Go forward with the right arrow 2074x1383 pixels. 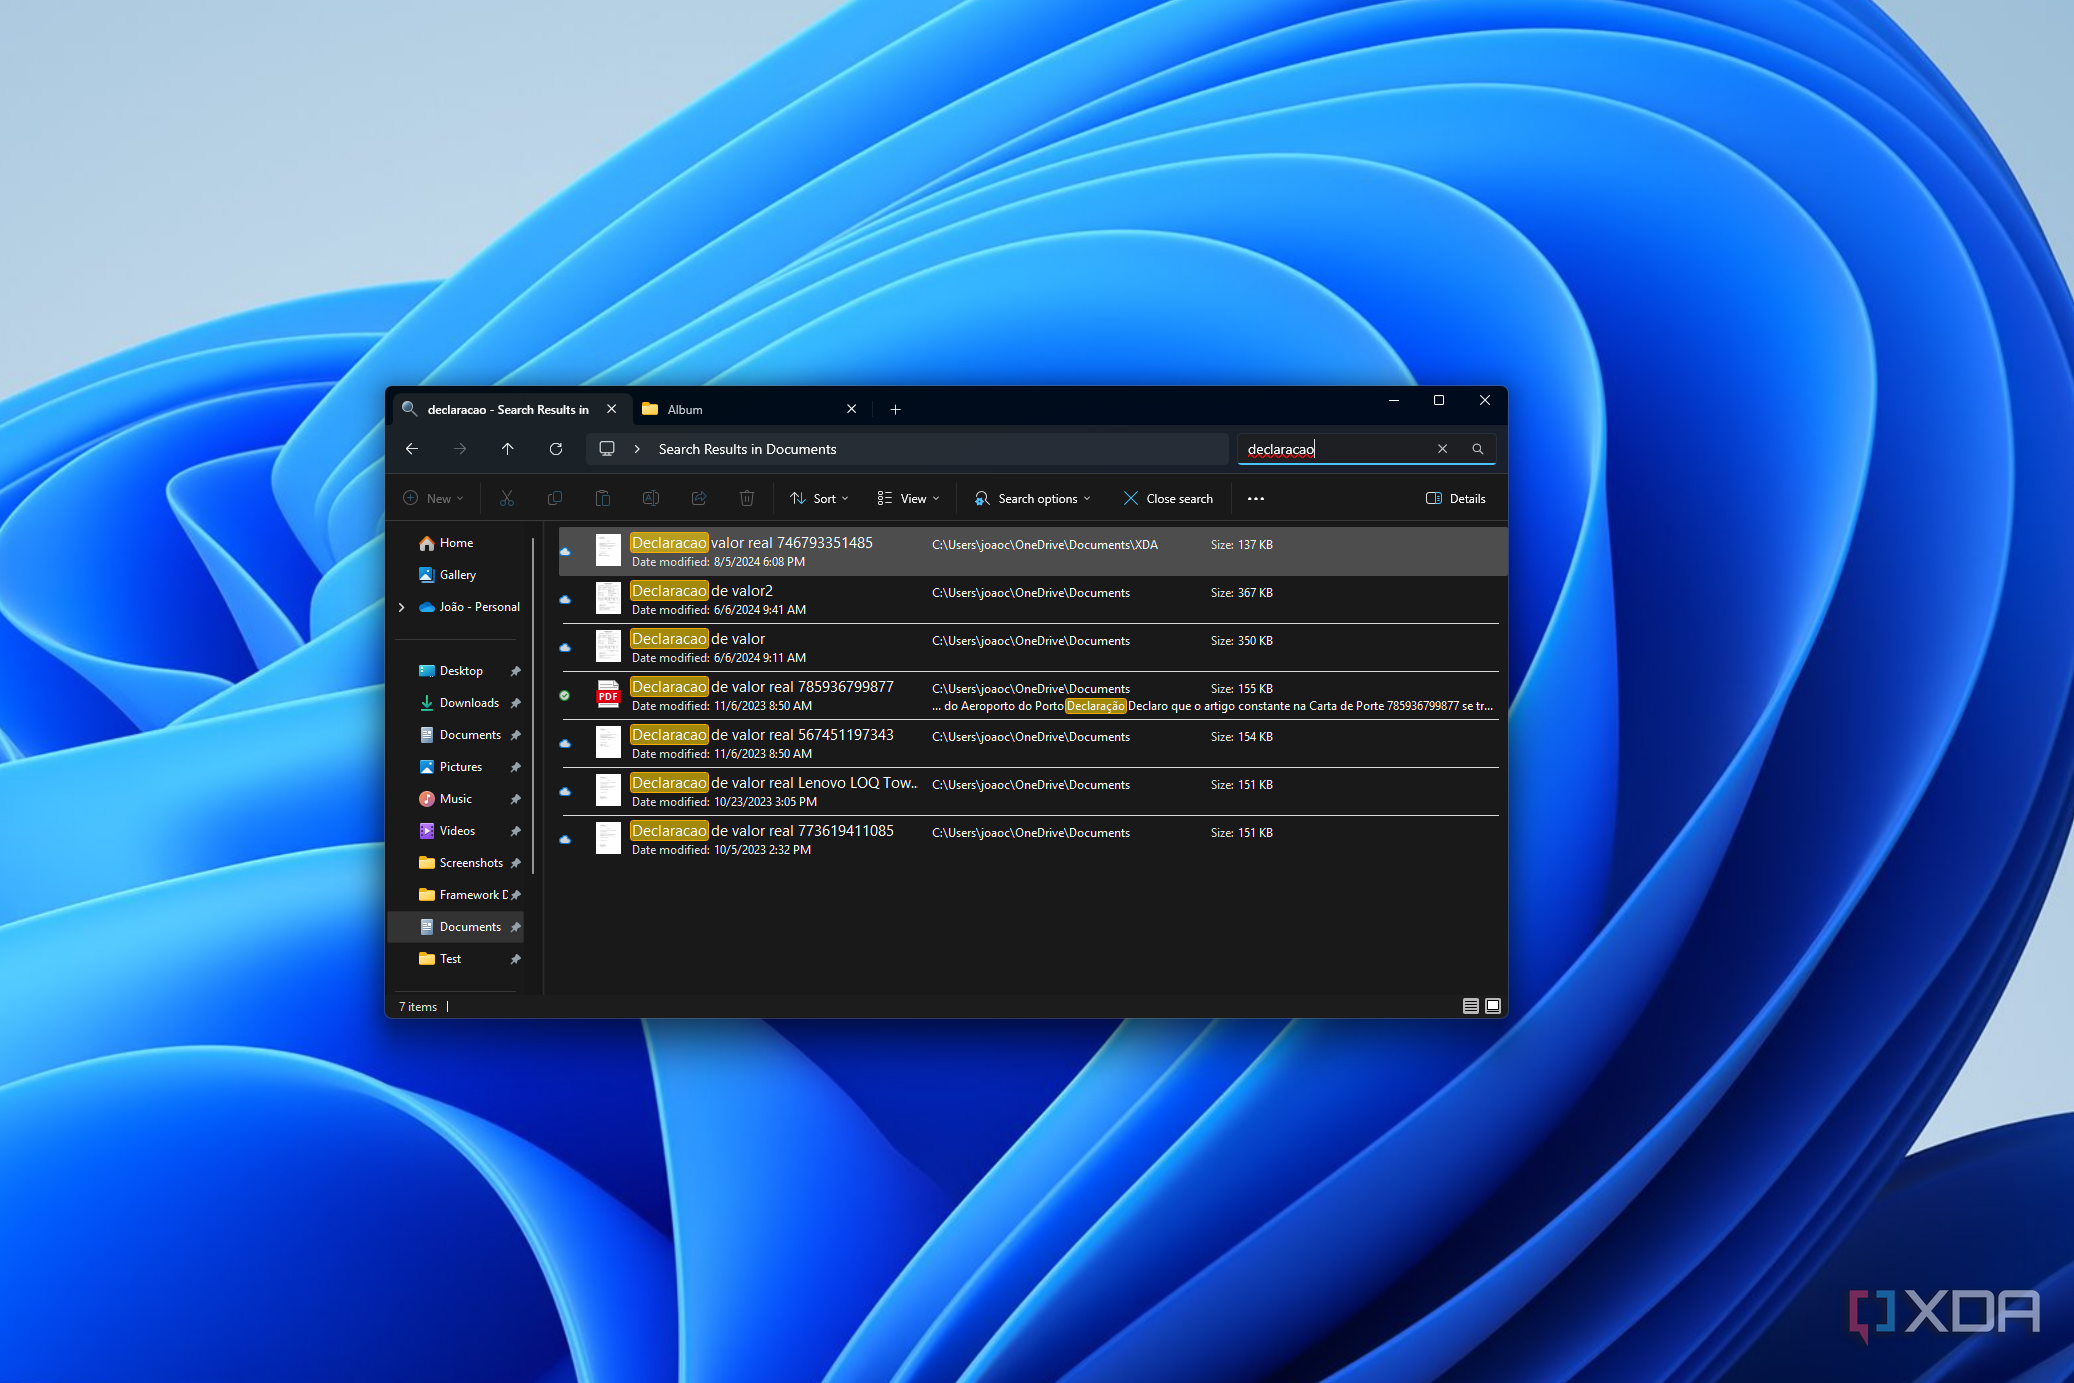[x=460, y=449]
